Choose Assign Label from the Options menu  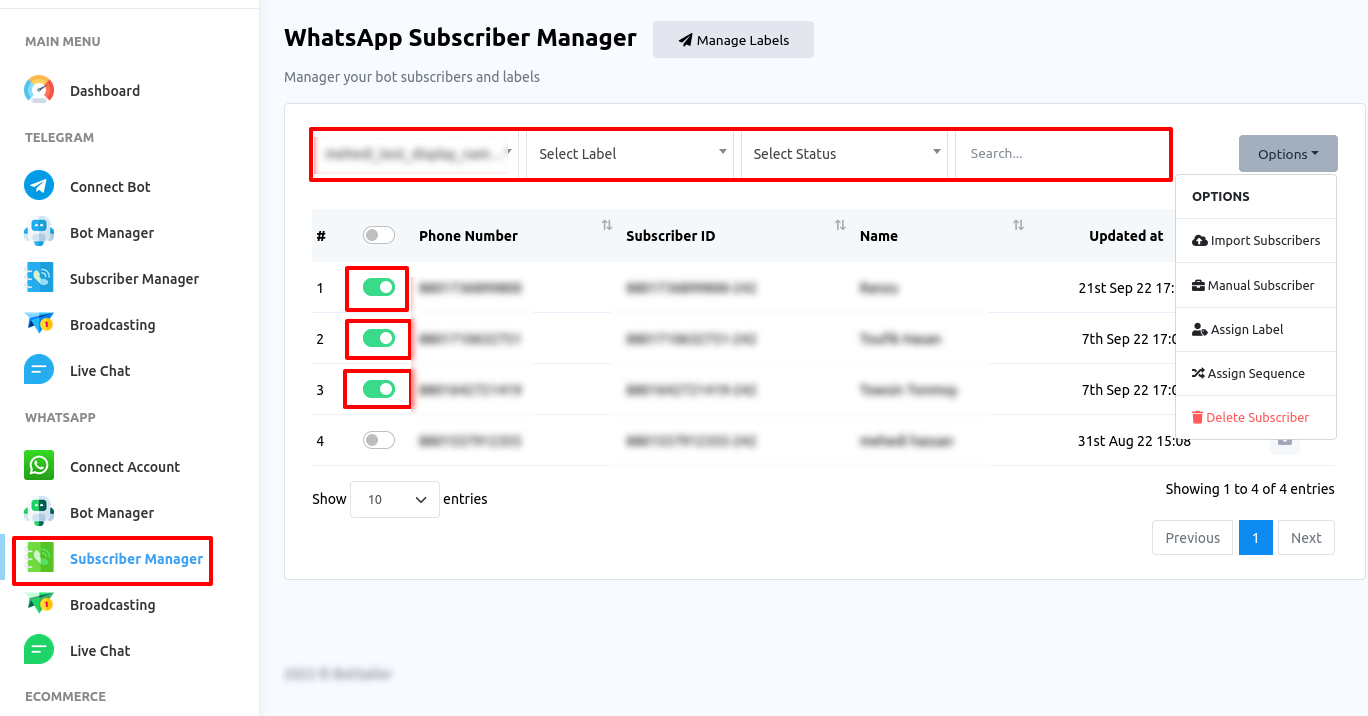[1256, 329]
